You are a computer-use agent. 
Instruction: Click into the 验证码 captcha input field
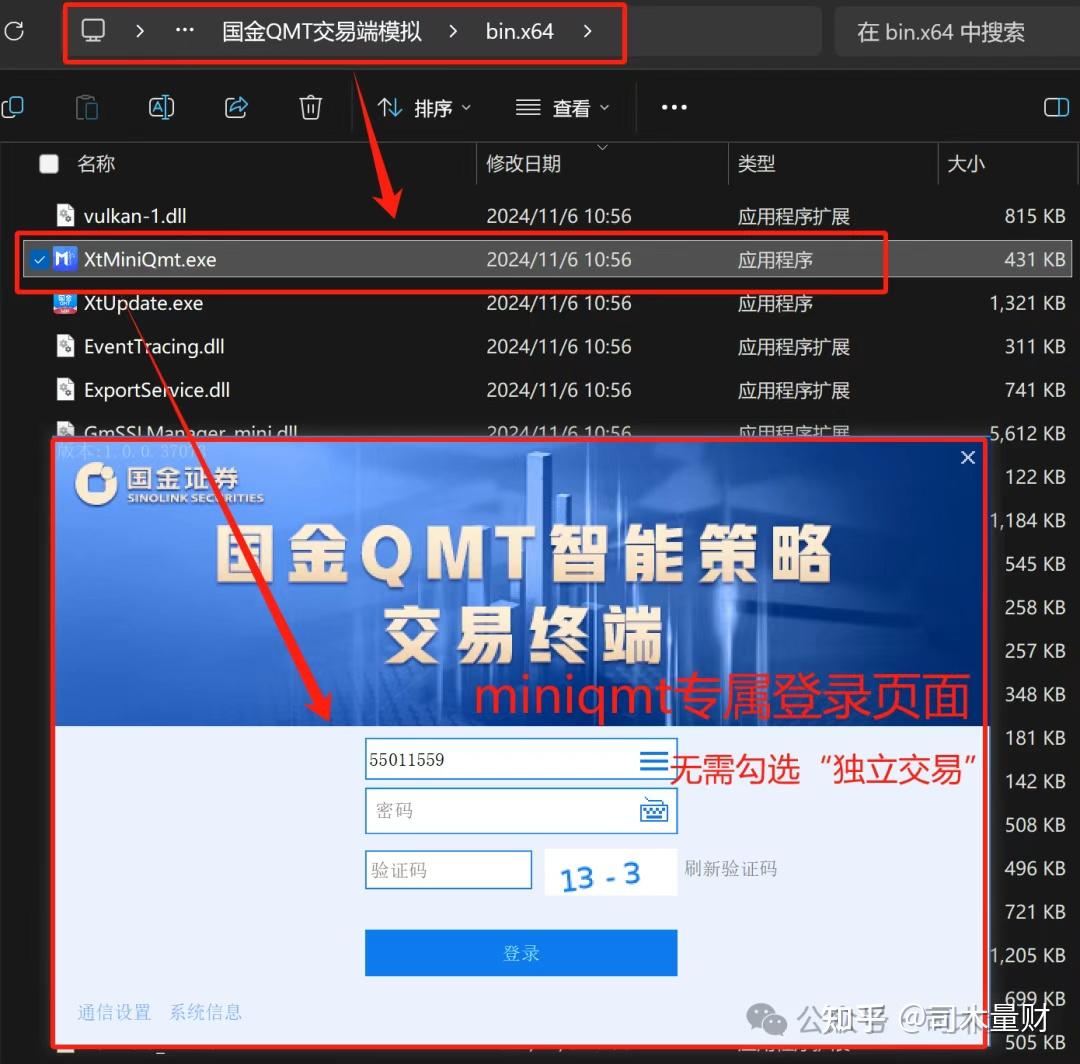coord(448,869)
